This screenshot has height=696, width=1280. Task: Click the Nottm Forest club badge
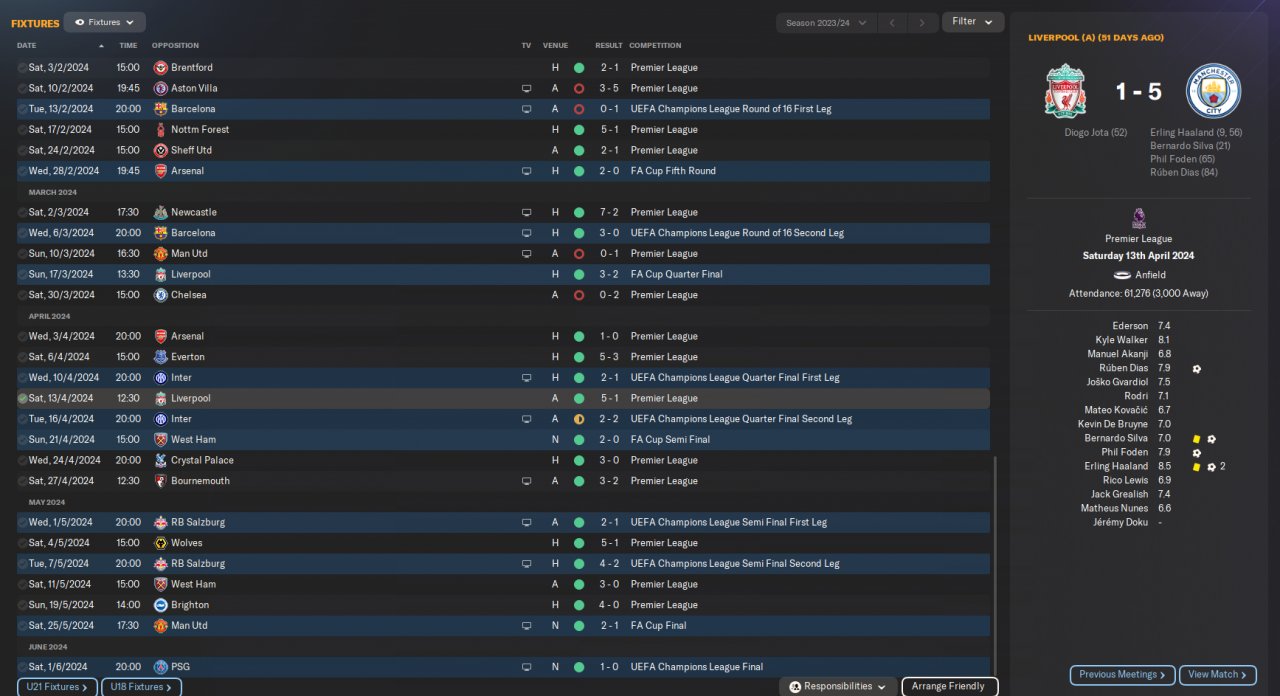pyautogui.click(x=160, y=130)
